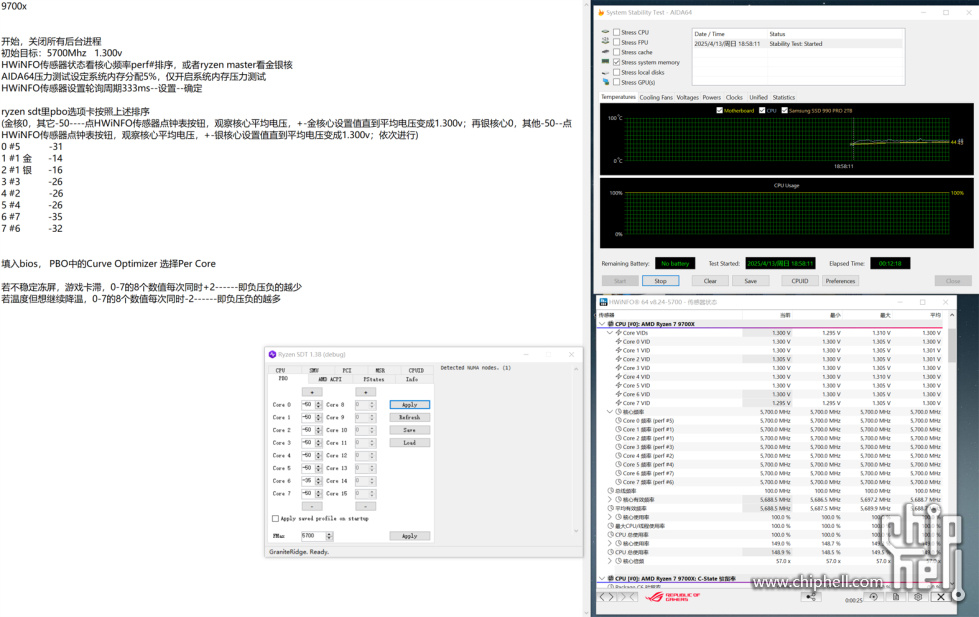Toggle the Motherboard graph checkbox
Image resolution: width=979 pixels, height=617 pixels.
[719, 111]
